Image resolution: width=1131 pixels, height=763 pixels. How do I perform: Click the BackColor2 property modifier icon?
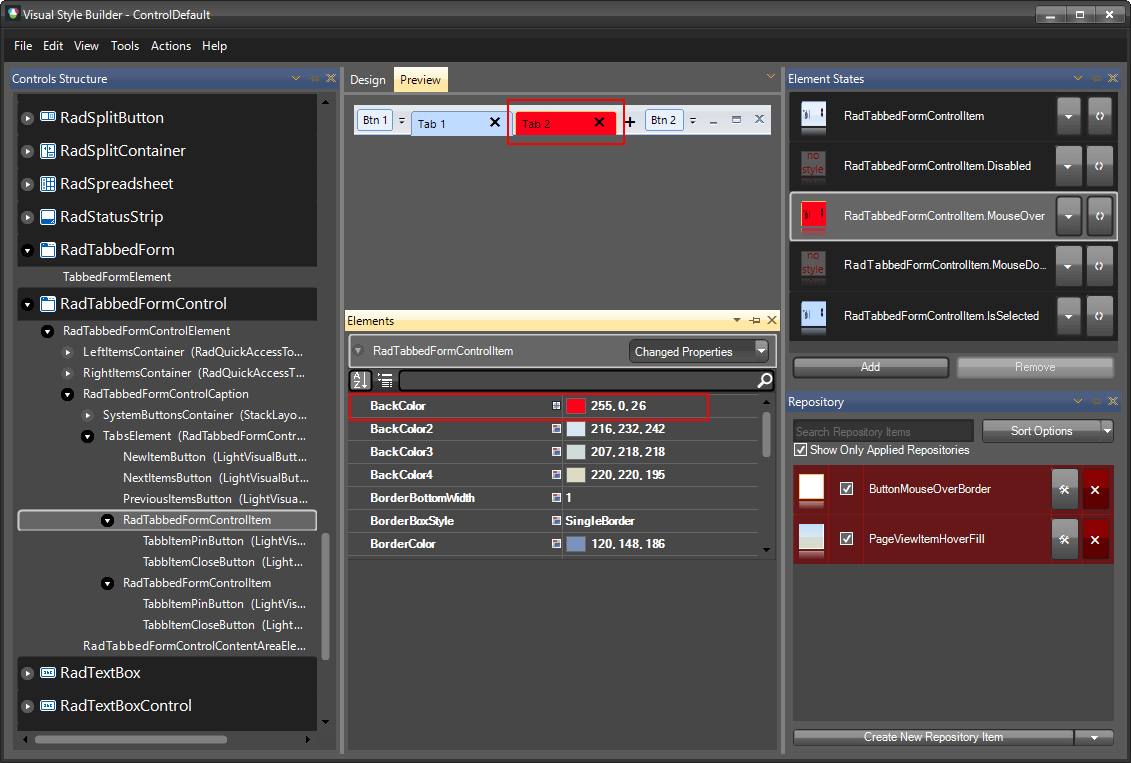pos(556,429)
